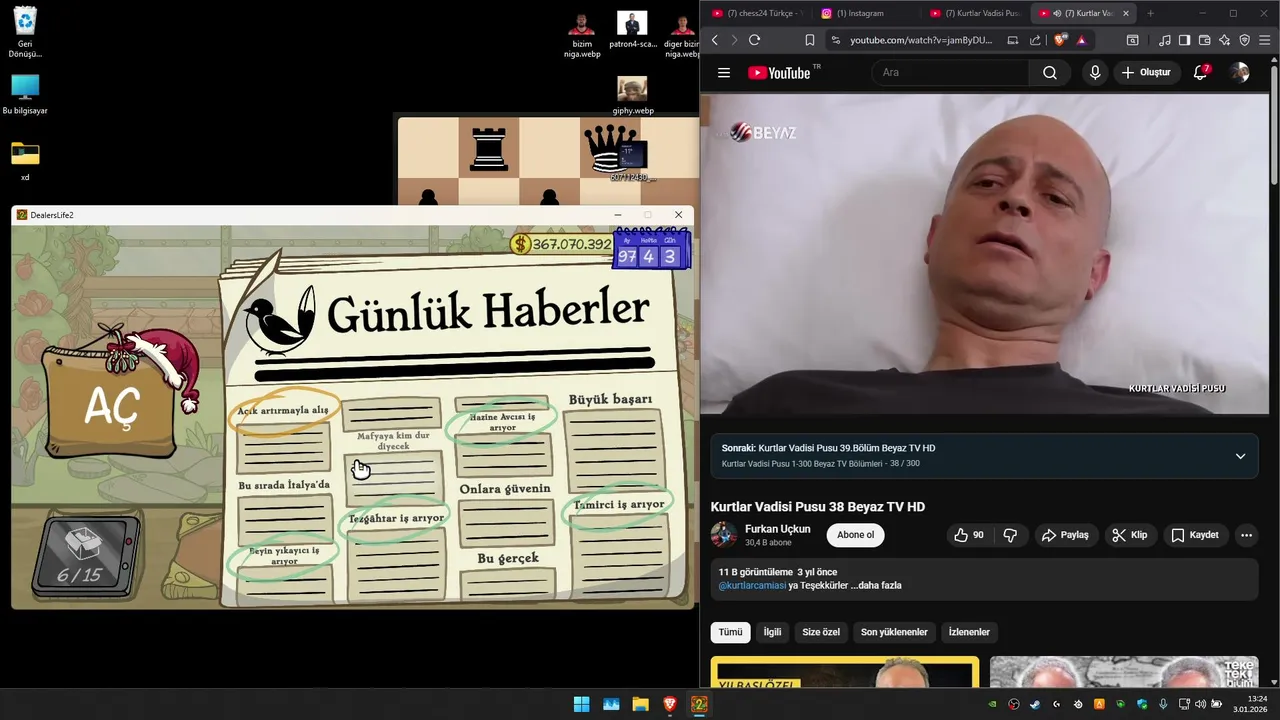Open the Windows Start button
This screenshot has height=720, width=1280.
coord(581,704)
